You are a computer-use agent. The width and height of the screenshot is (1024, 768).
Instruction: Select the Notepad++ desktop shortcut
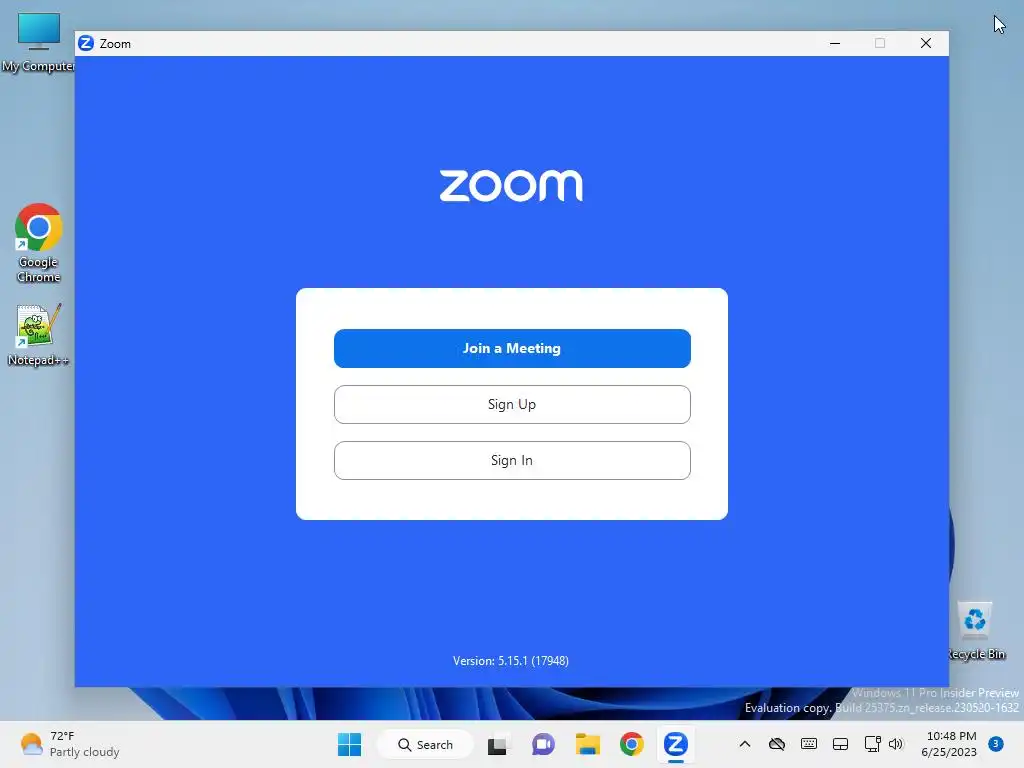pyautogui.click(x=38, y=335)
